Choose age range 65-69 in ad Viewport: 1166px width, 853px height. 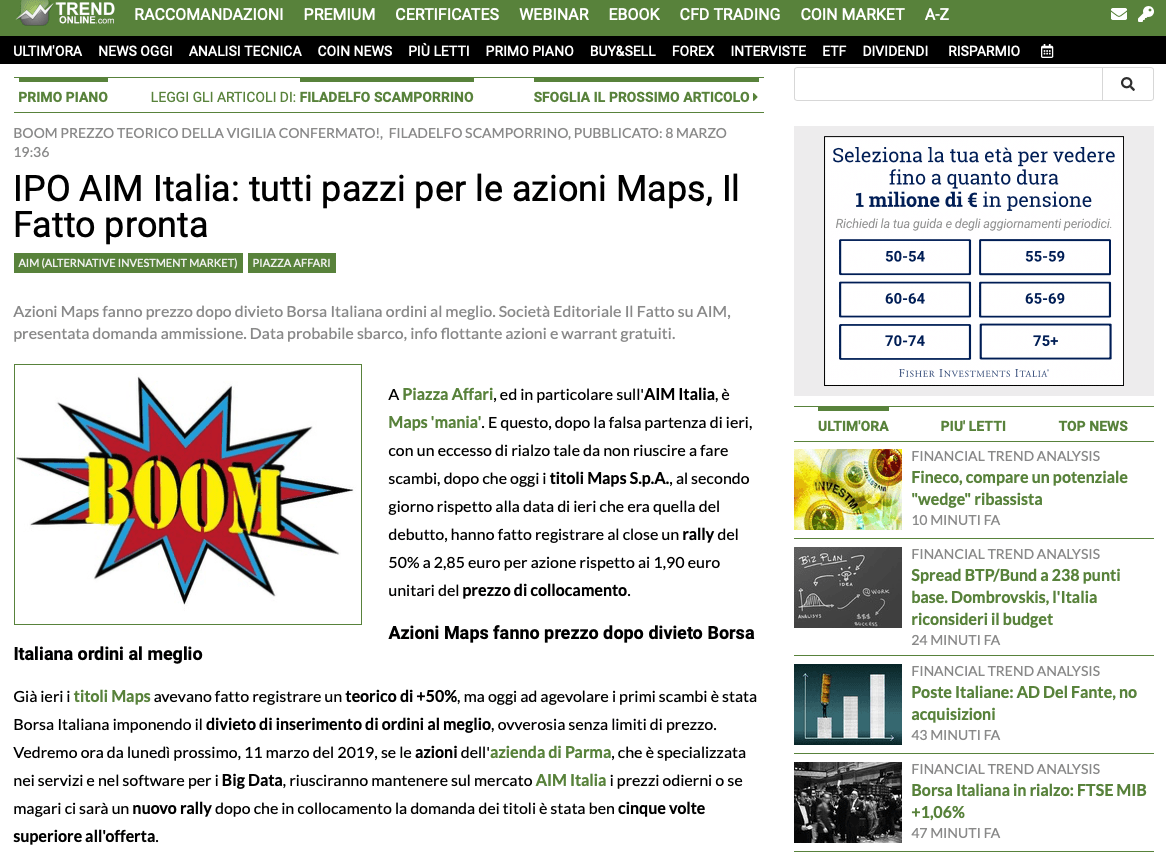pyautogui.click(x=1045, y=299)
